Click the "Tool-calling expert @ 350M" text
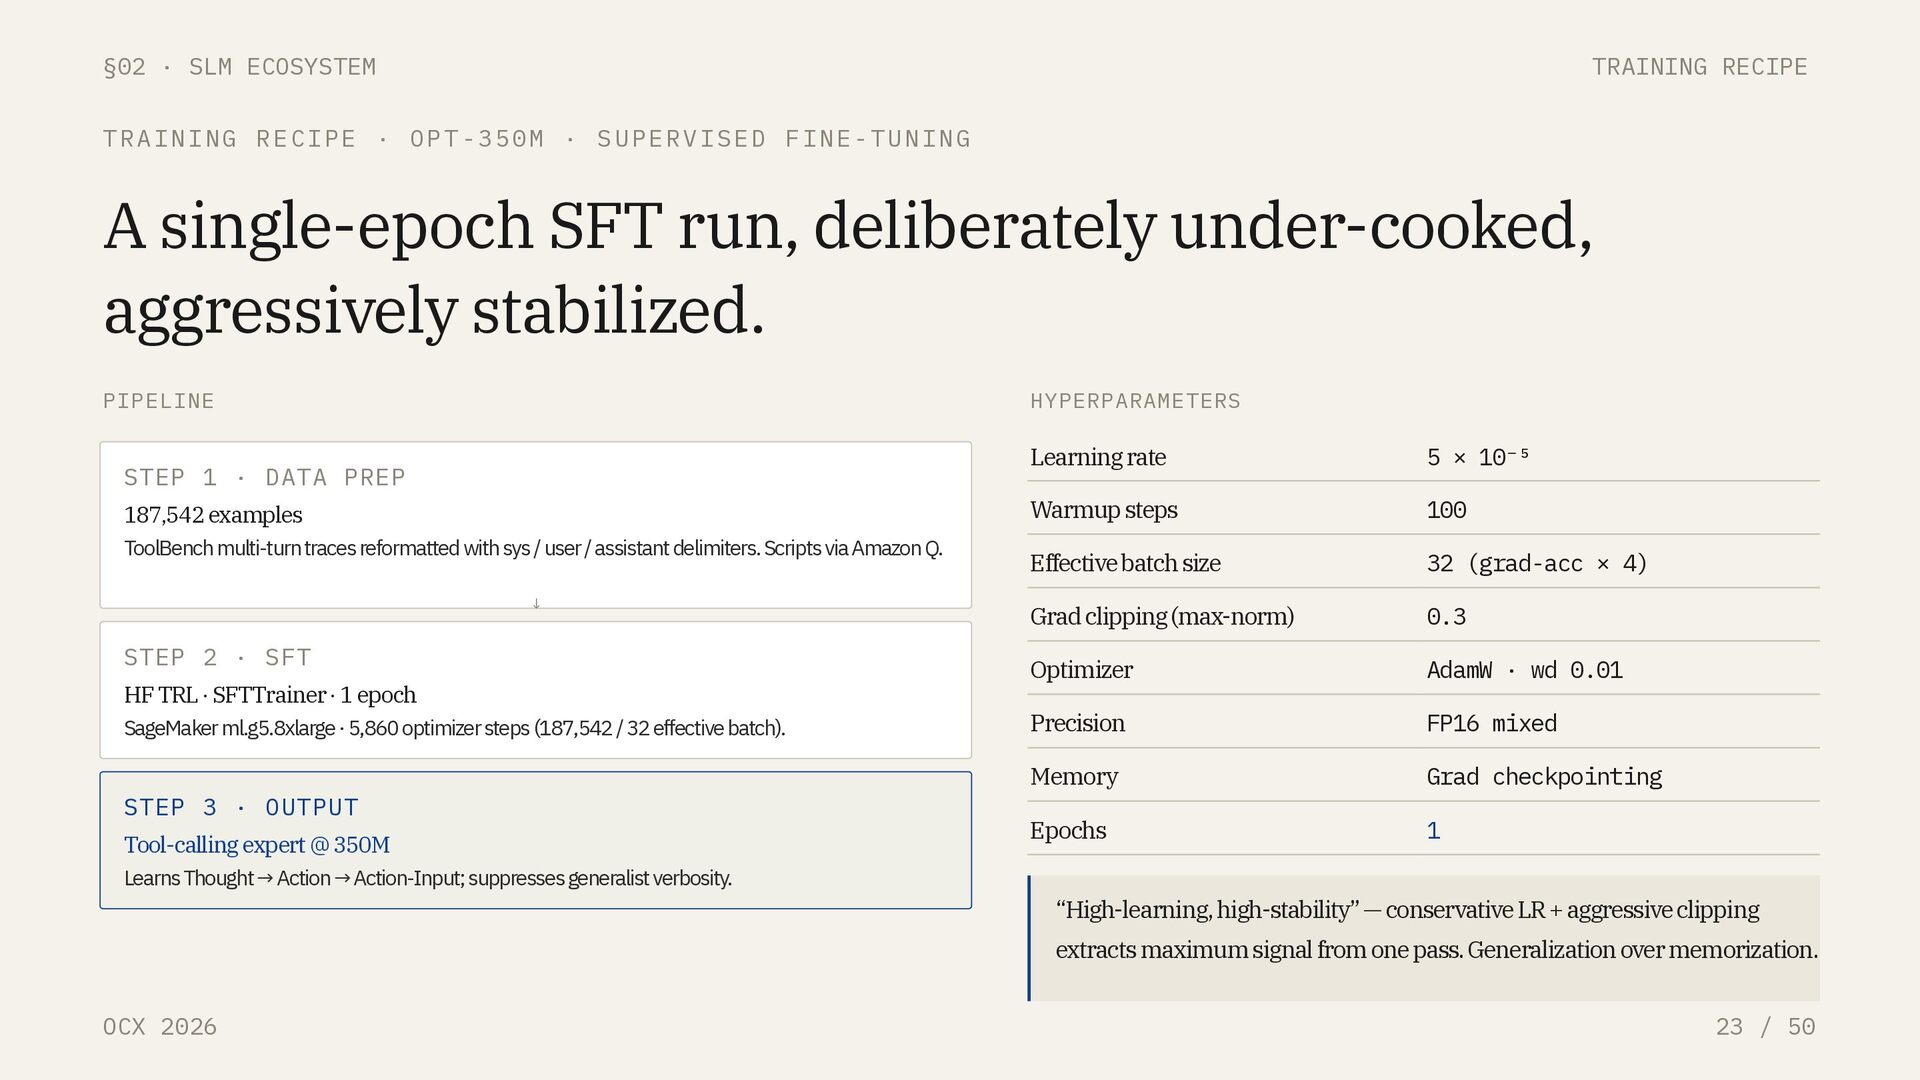The image size is (1920, 1080). (256, 845)
